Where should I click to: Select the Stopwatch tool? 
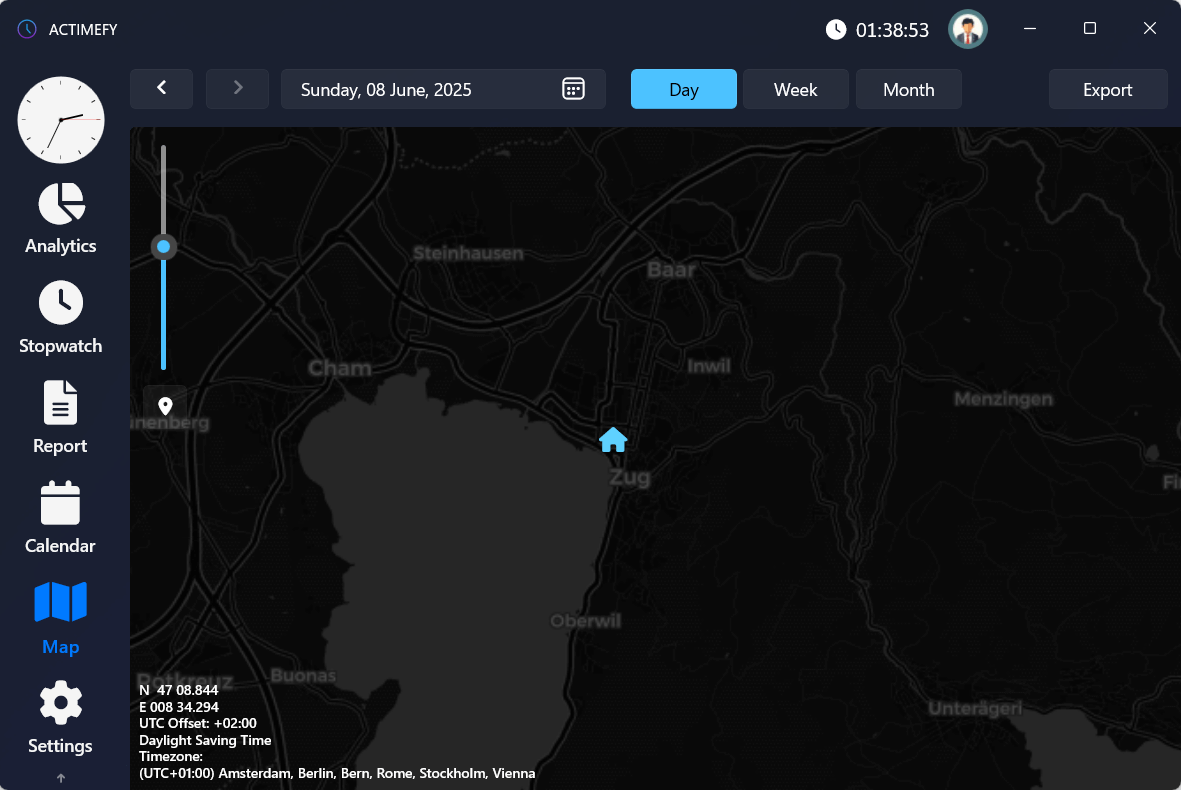pyautogui.click(x=60, y=318)
